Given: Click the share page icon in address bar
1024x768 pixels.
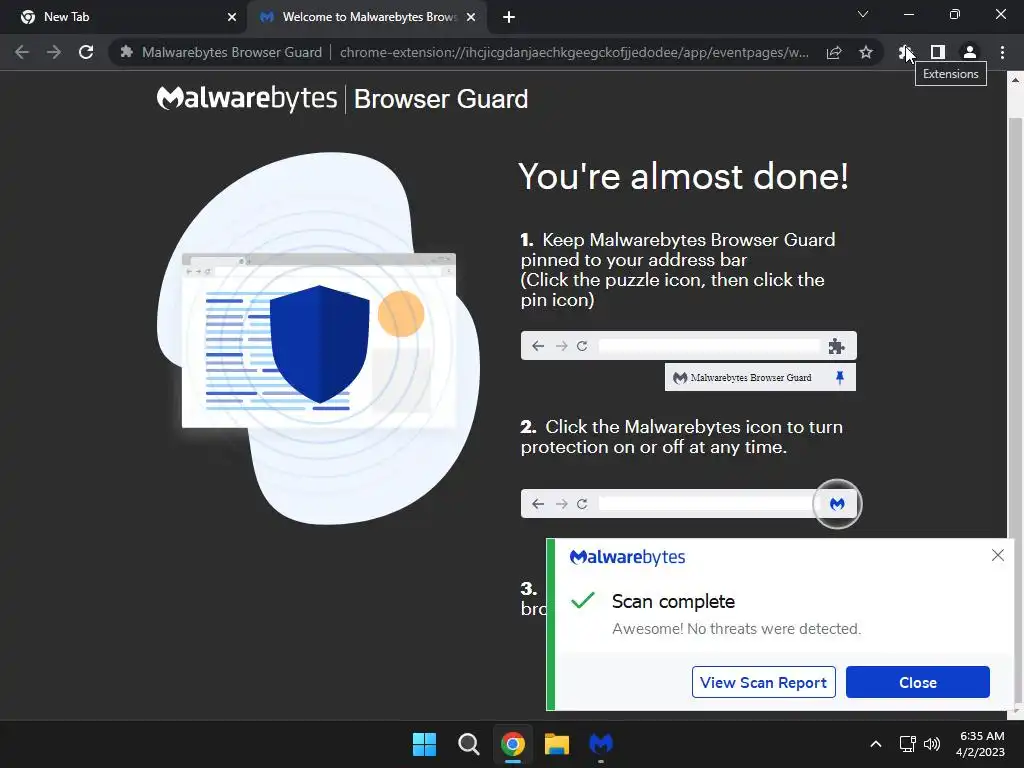Looking at the screenshot, I should click(x=834, y=52).
